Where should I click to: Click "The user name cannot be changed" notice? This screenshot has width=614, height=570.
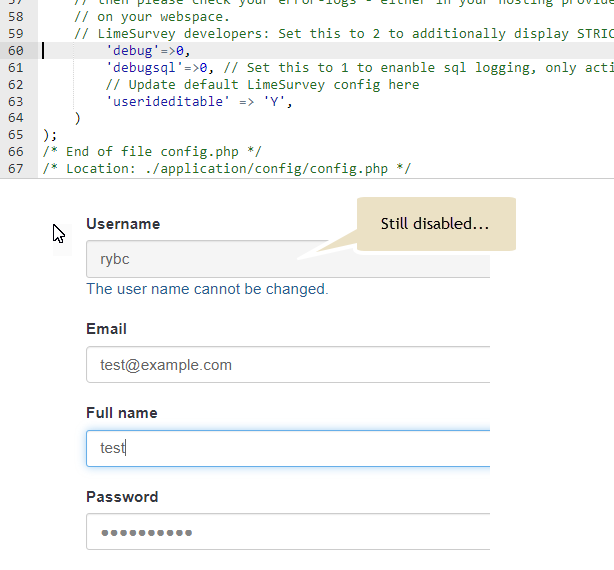[x=206, y=289]
